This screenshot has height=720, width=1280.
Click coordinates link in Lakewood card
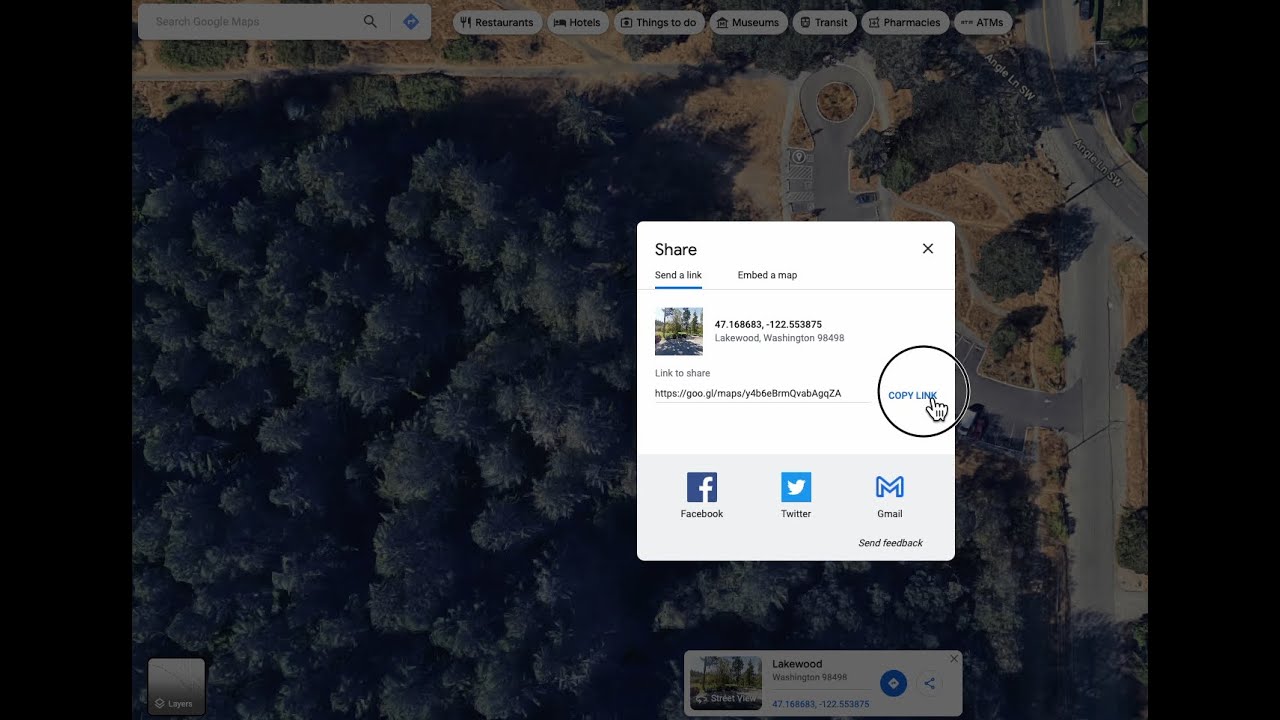click(820, 704)
